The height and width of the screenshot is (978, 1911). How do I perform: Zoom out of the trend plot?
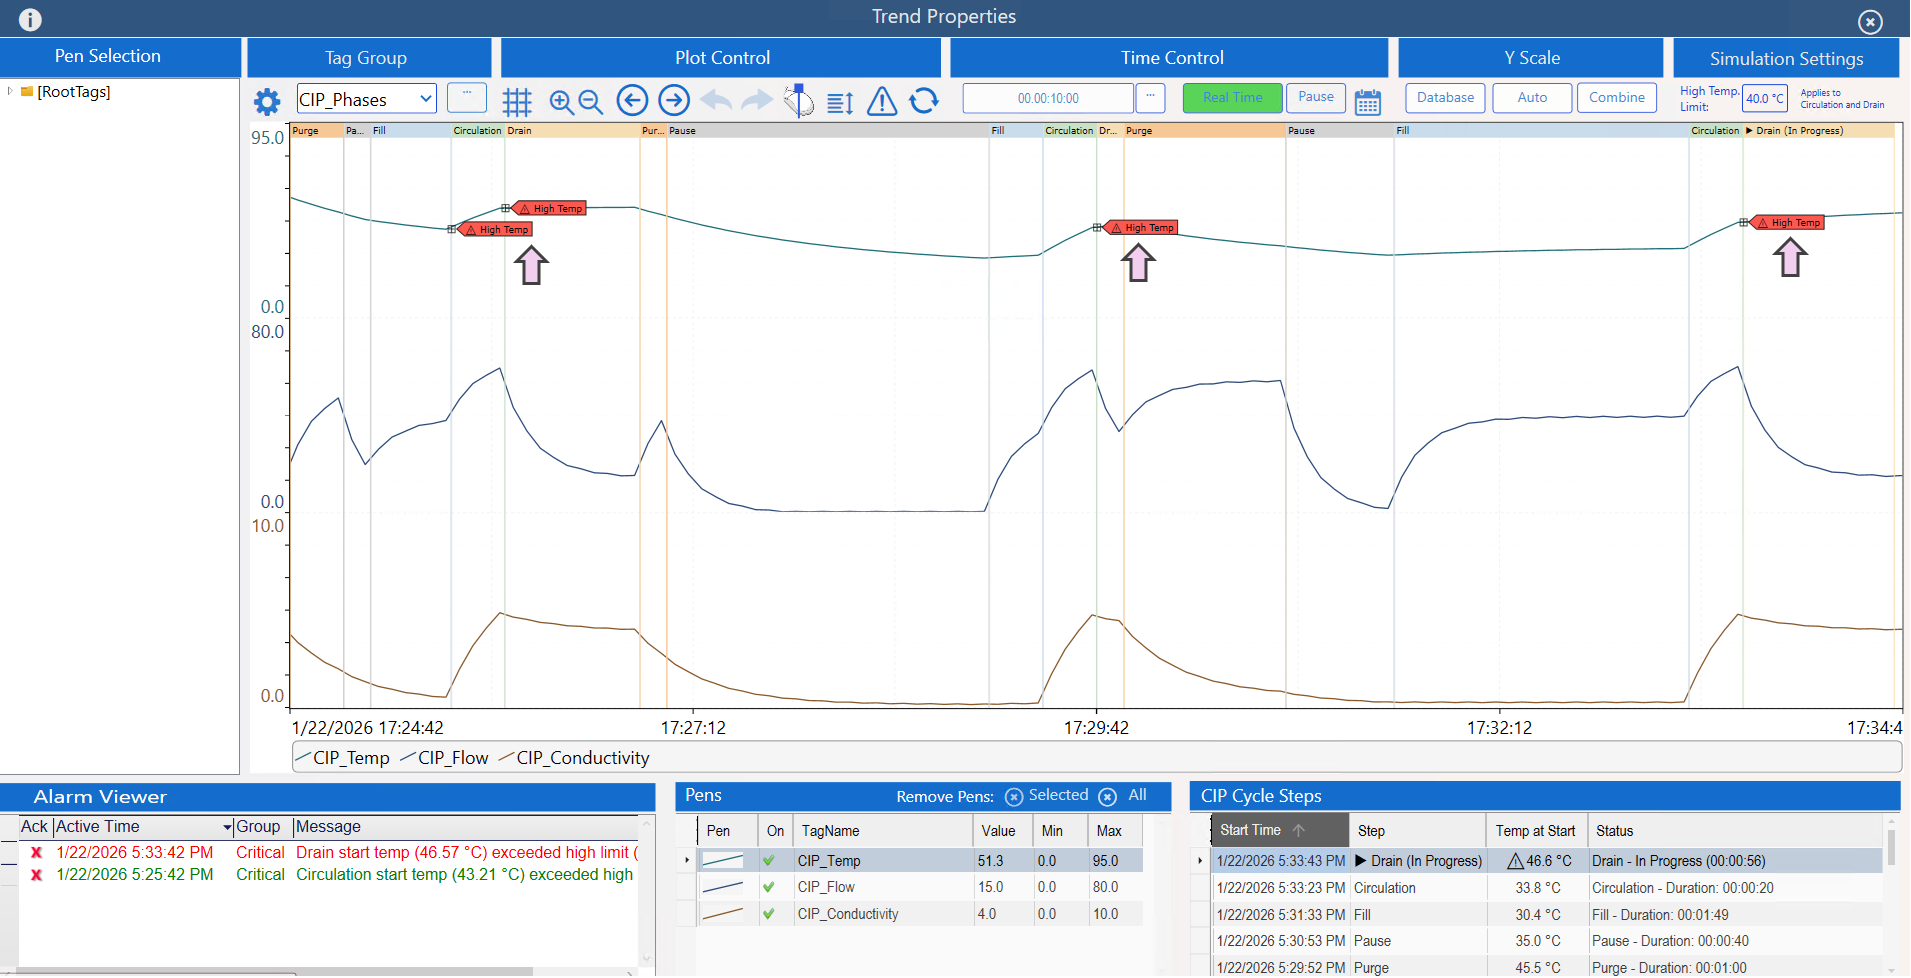tap(591, 101)
